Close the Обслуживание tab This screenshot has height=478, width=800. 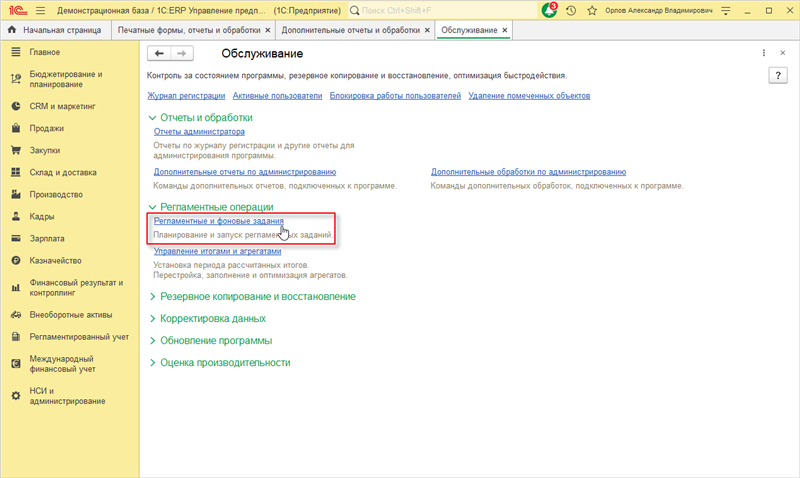tap(505, 31)
